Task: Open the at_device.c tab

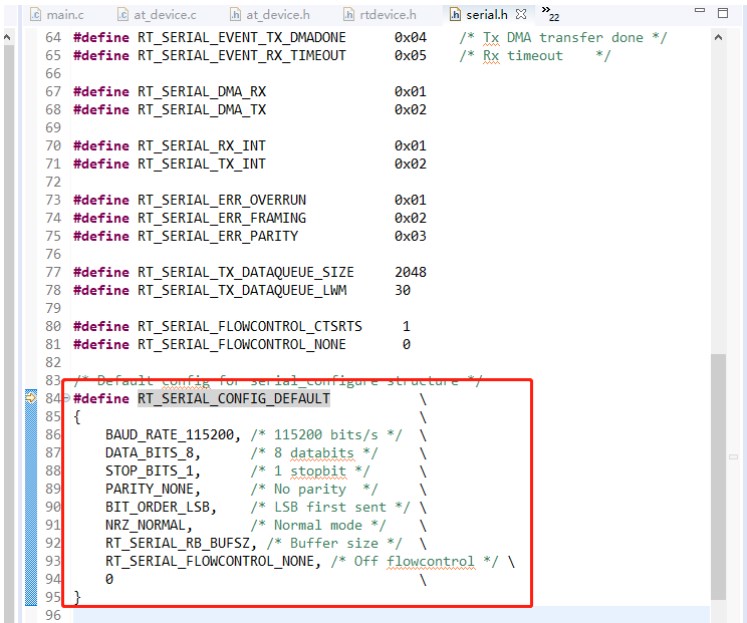Action: click(x=157, y=15)
